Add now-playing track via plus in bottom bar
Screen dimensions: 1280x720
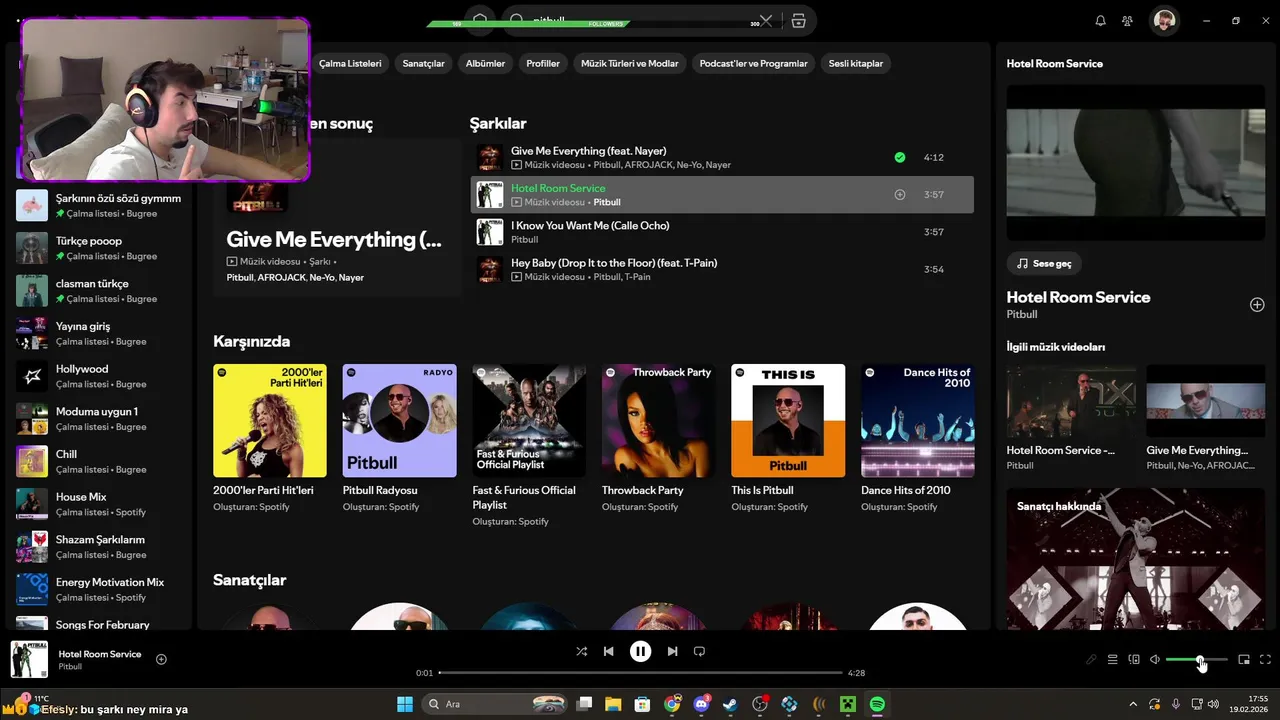point(161,659)
